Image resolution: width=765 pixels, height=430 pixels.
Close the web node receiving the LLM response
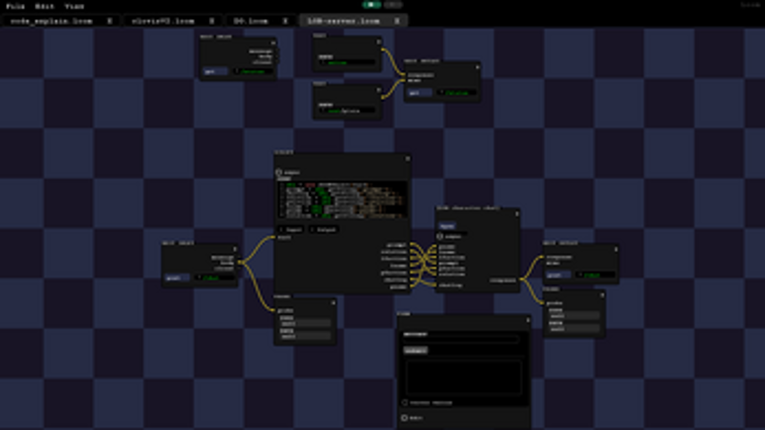pyautogui.click(x=615, y=249)
